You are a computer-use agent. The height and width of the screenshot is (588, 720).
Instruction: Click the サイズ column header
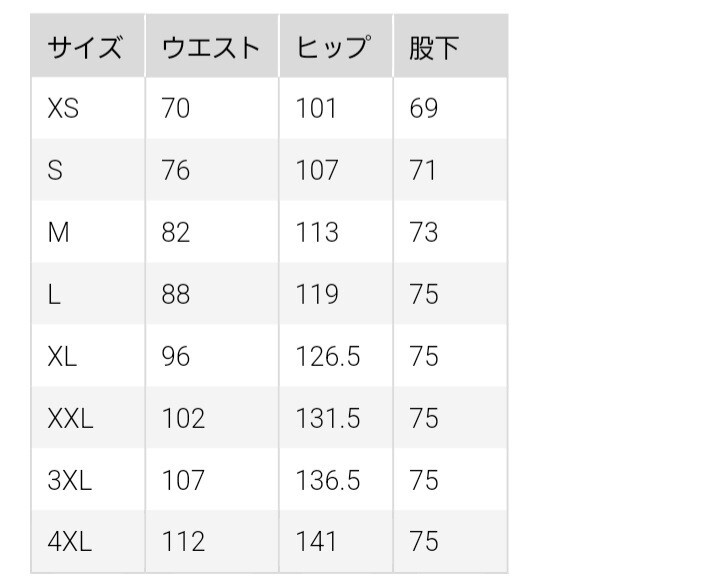coord(85,47)
